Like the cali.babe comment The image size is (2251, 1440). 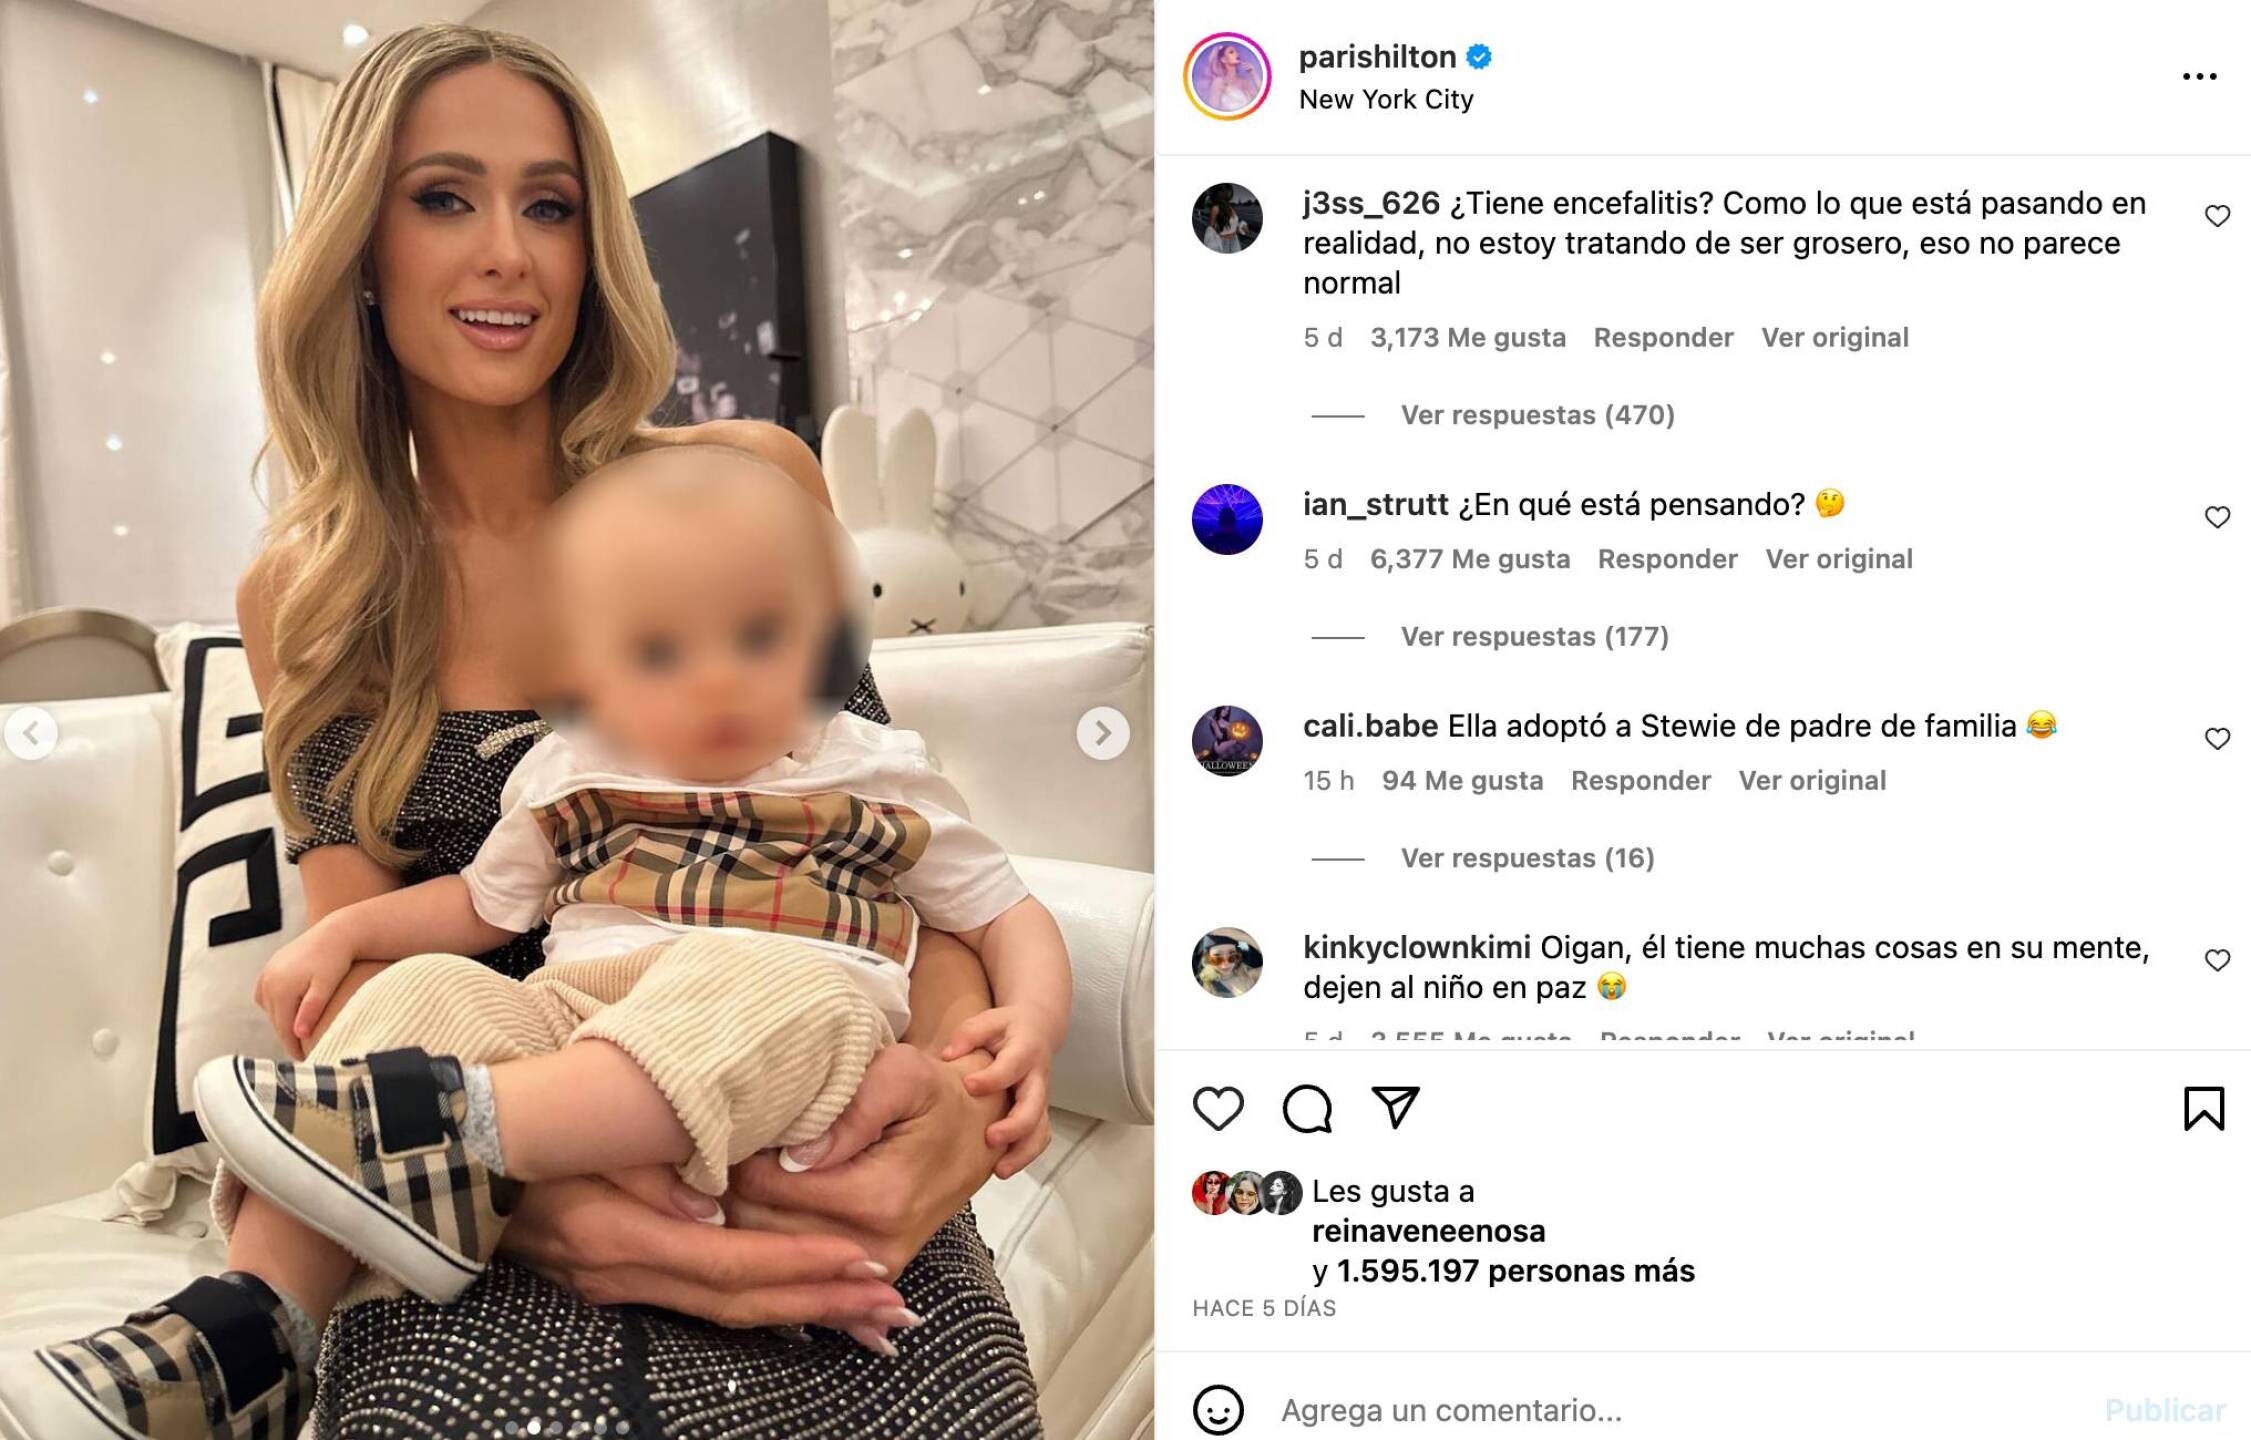click(2217, 739)
